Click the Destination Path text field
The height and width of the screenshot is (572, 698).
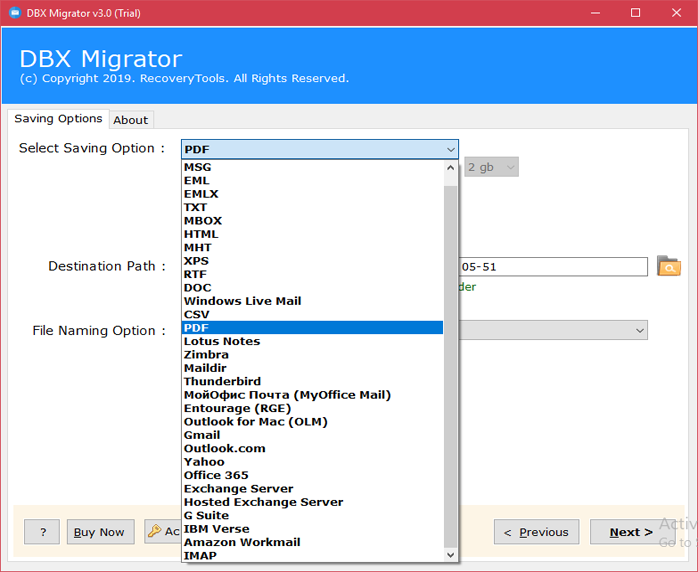pos(553,267)
